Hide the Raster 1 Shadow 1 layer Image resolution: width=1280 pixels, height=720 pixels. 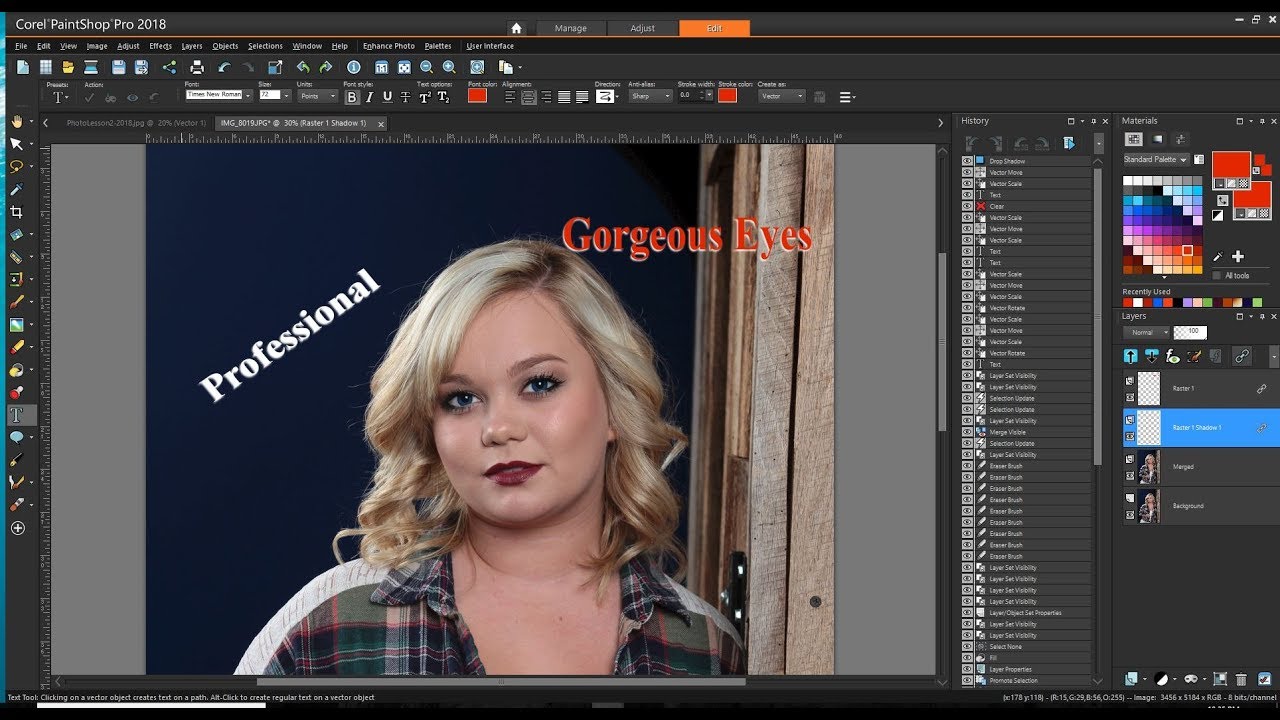pos(1130,436)
